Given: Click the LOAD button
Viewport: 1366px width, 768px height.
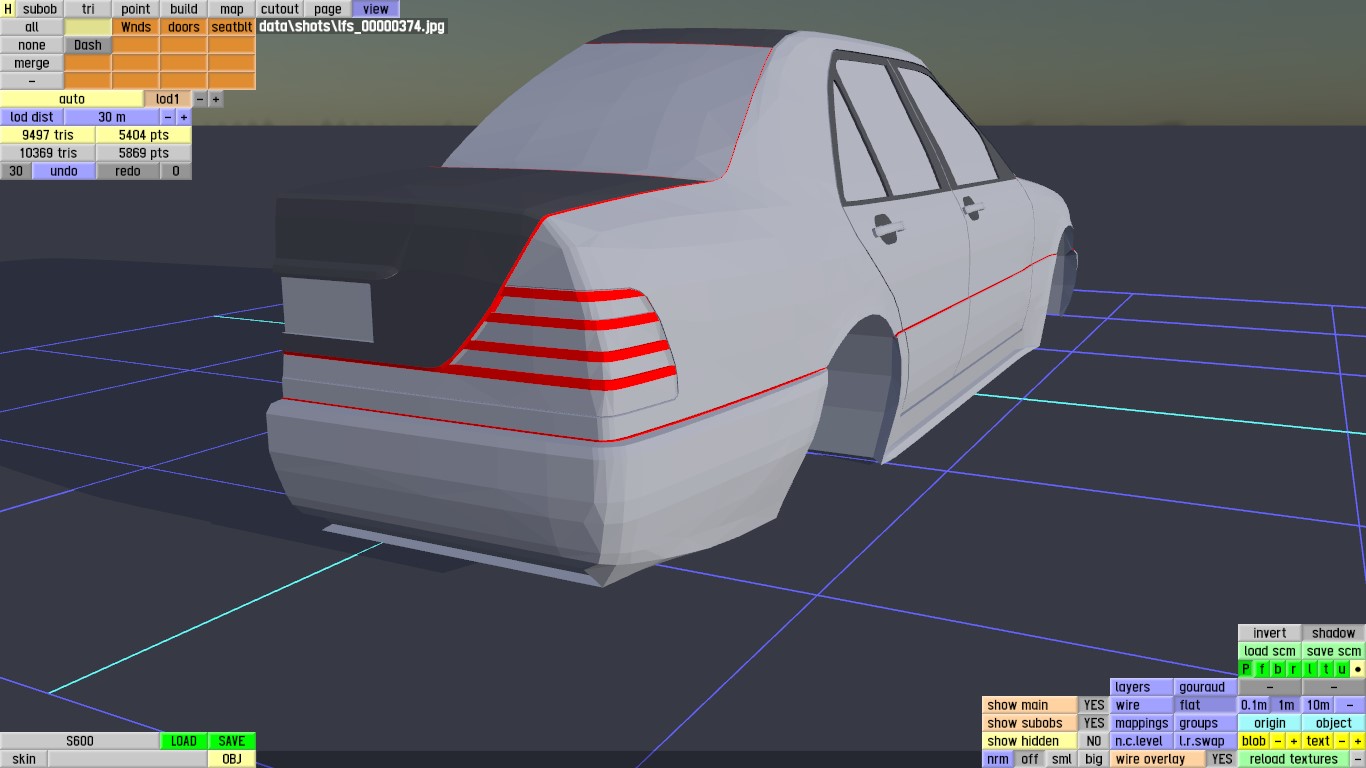Looking at the screenshot, I should tap(184, 741).
